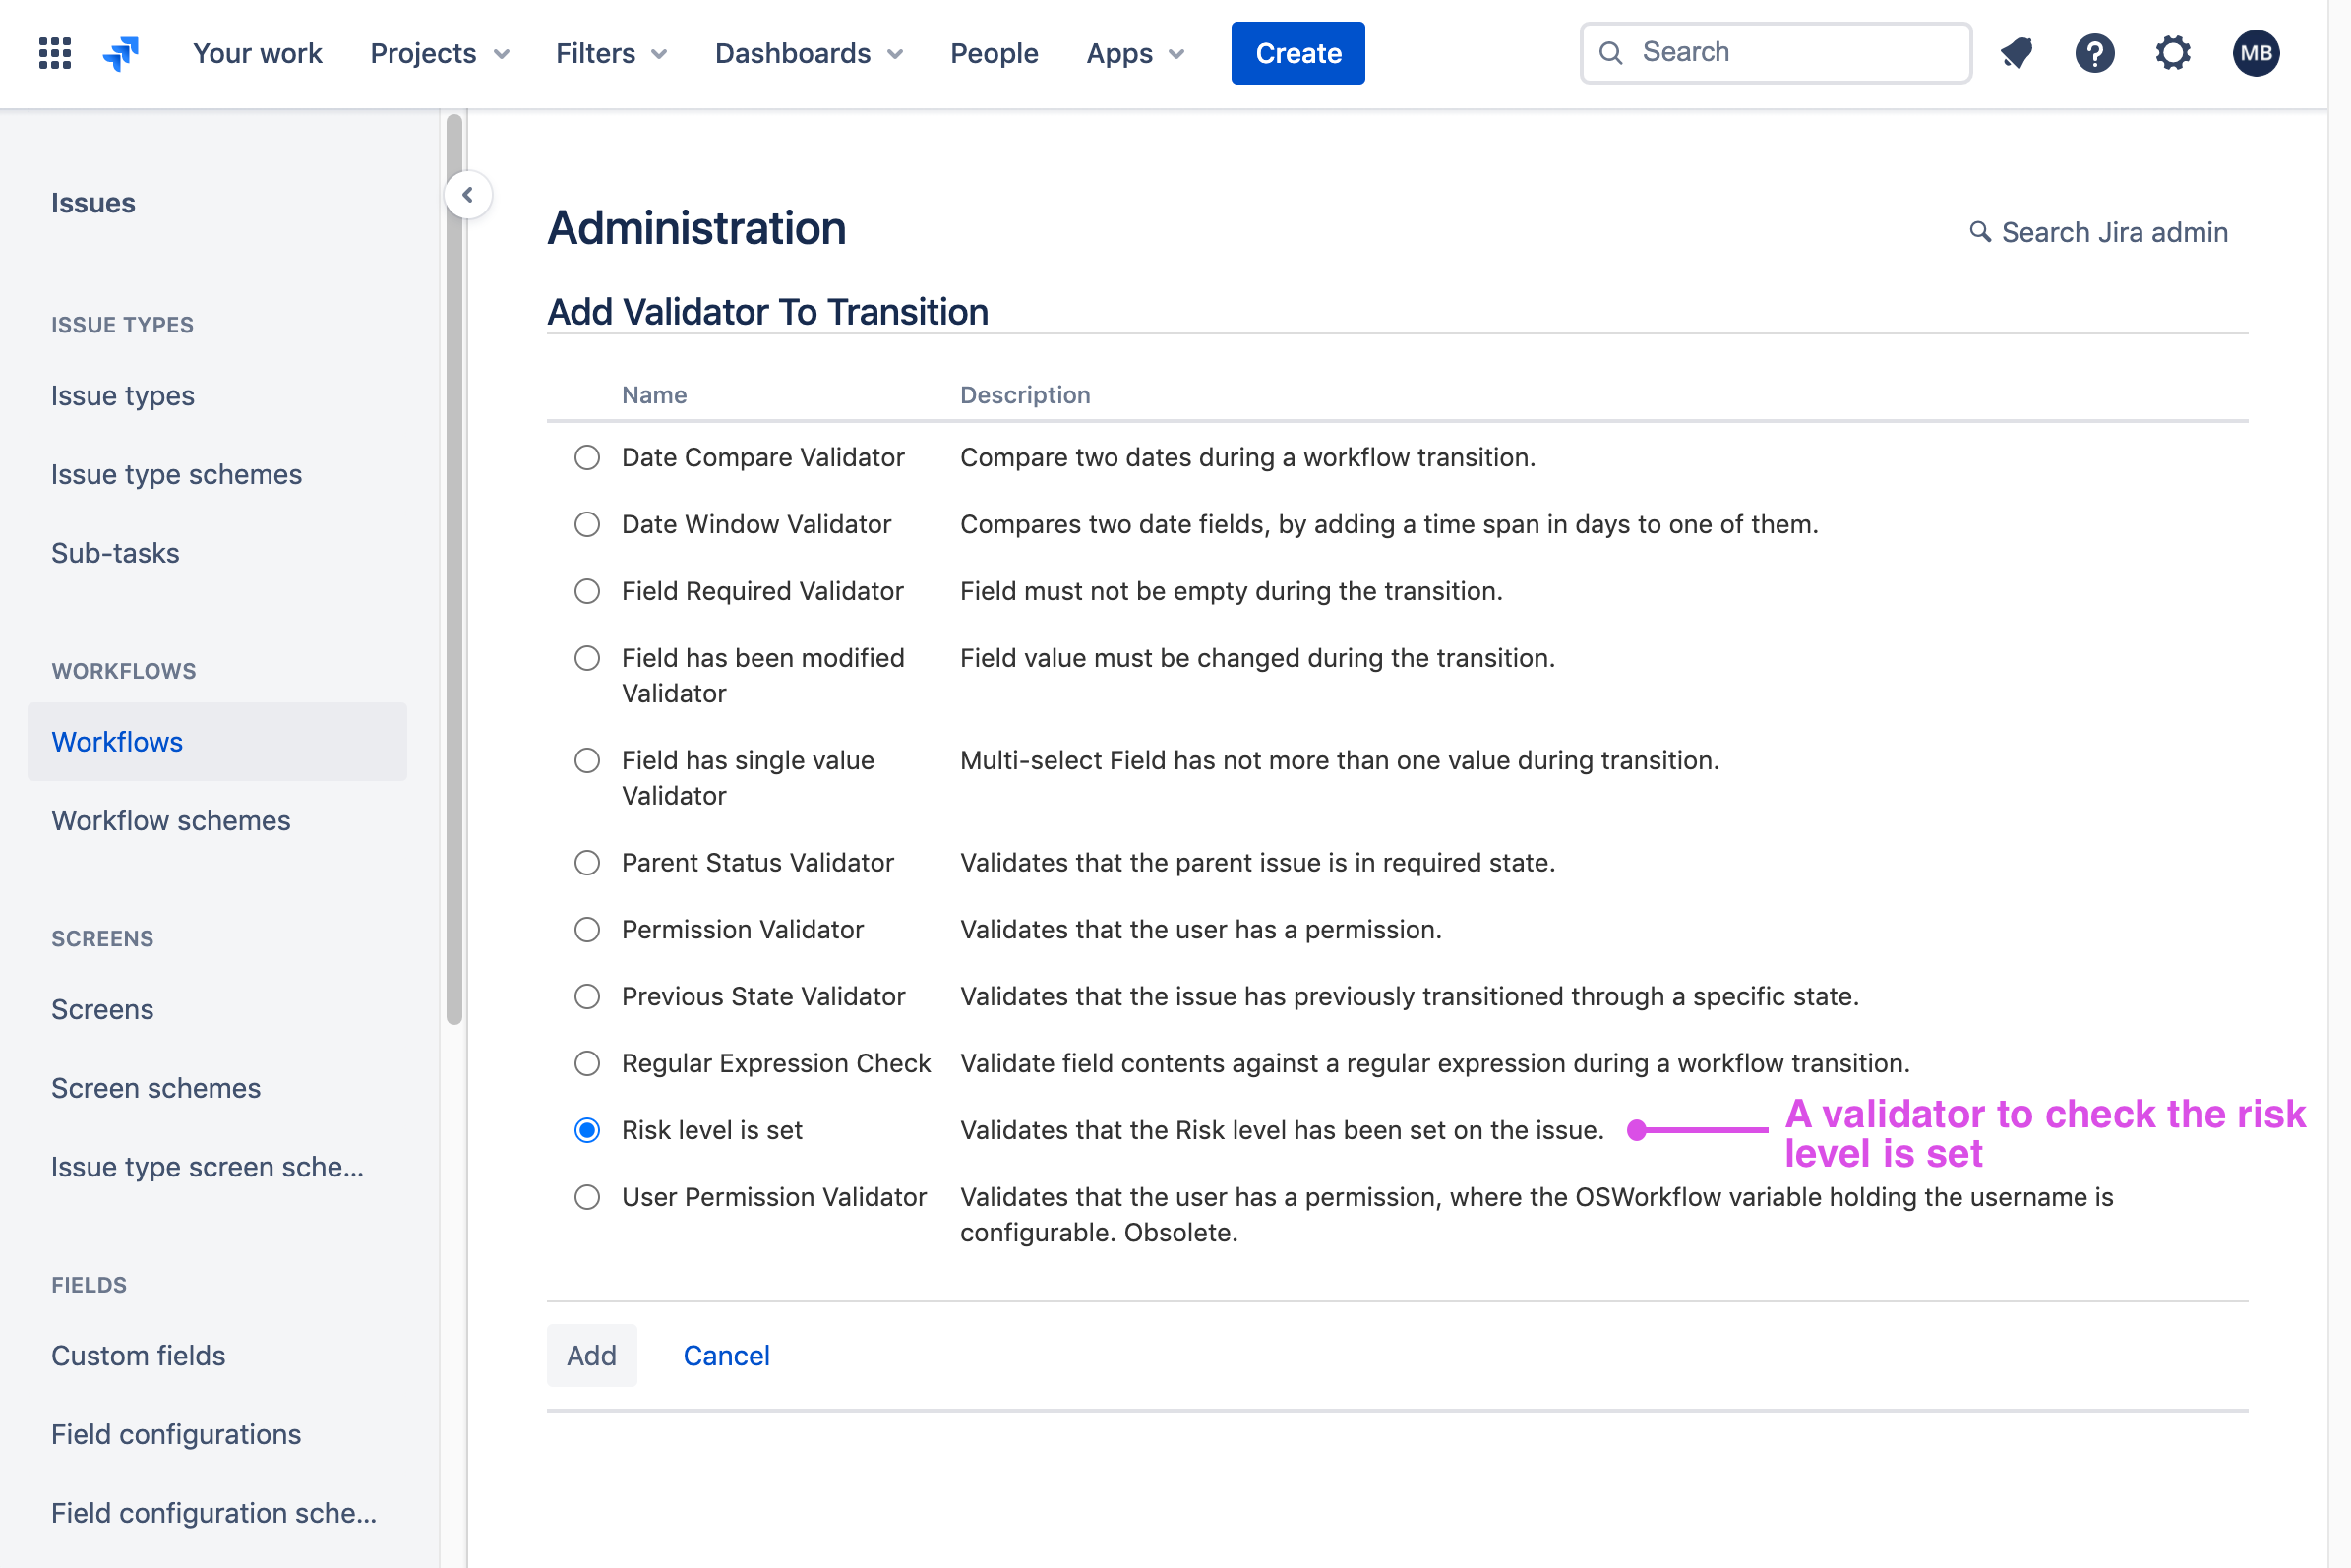Screen dimensions: 2351x1568
Task: Open the MB profile avatar
Action: (2255, 53)
